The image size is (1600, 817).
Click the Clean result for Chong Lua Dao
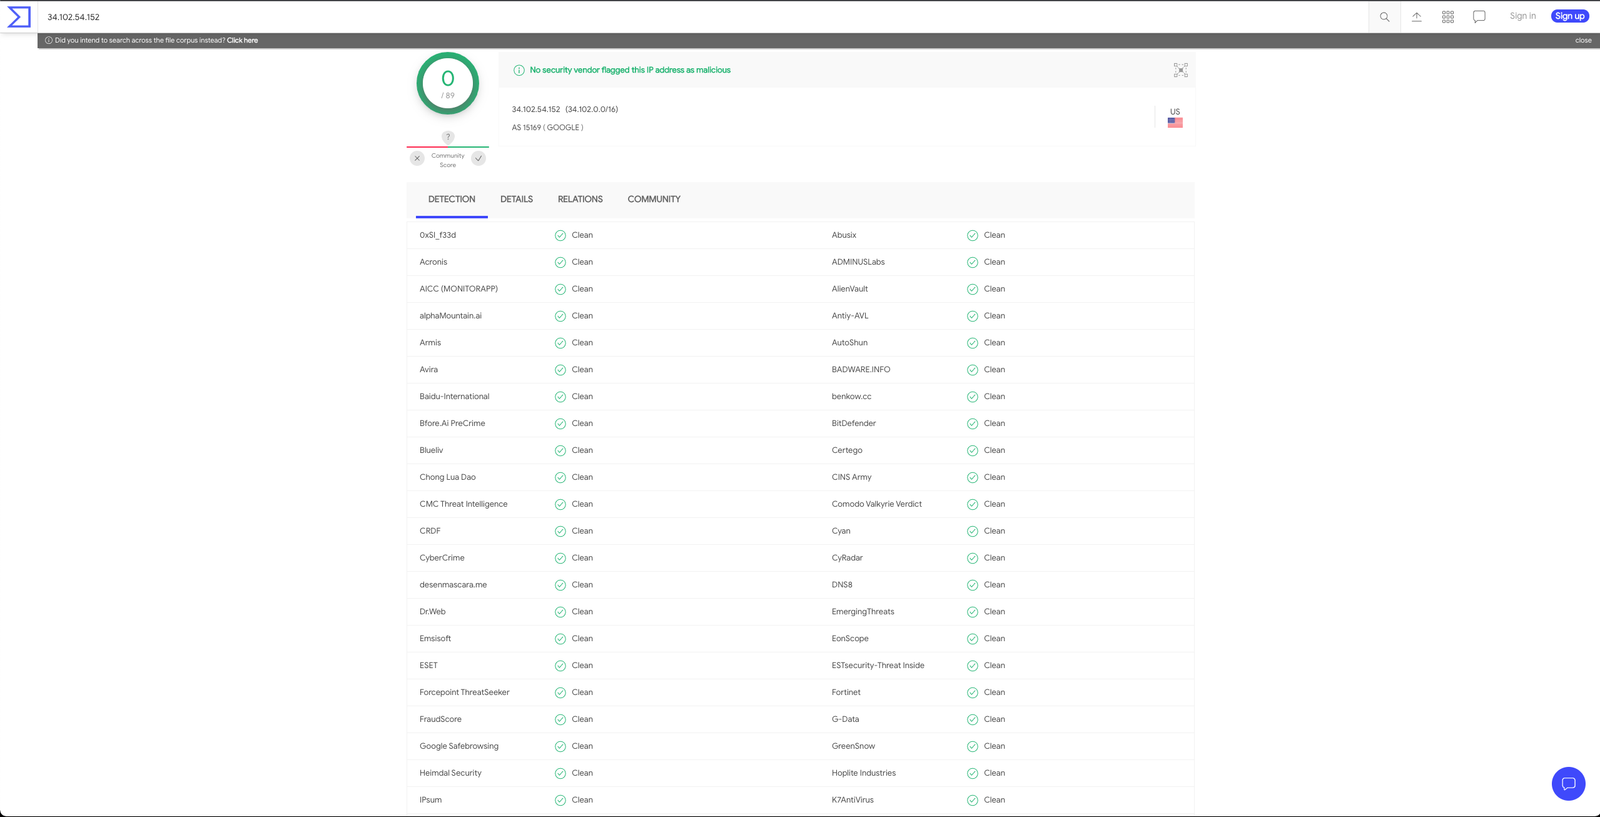pos(582,478)
